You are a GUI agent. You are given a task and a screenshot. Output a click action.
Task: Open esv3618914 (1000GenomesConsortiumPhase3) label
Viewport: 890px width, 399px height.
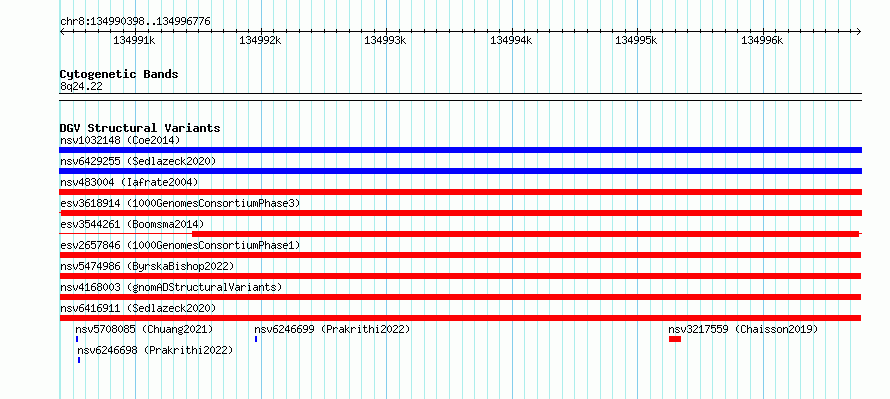coord(180,203)
